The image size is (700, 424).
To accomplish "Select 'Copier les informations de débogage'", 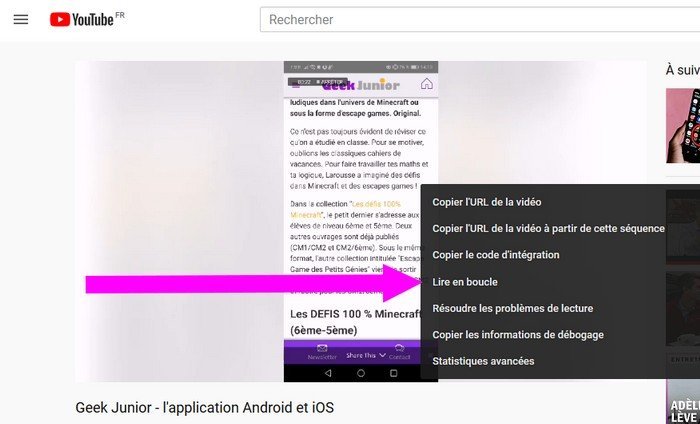I will (518, 335).
